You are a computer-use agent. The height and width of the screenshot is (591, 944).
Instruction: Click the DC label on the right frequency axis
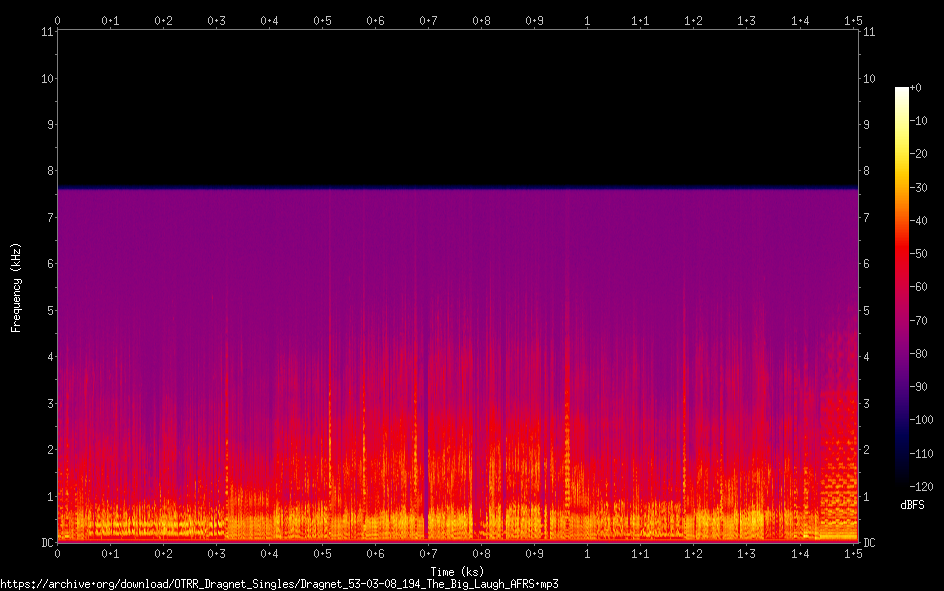click(869, 543)
